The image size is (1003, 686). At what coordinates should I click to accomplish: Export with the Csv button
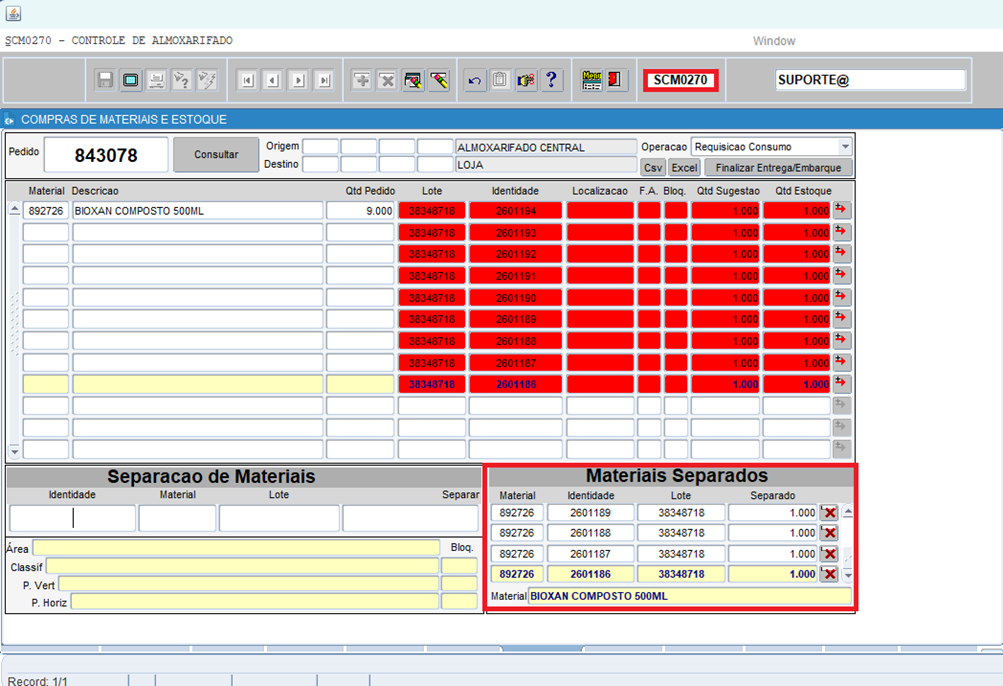[x=653, y=168]
